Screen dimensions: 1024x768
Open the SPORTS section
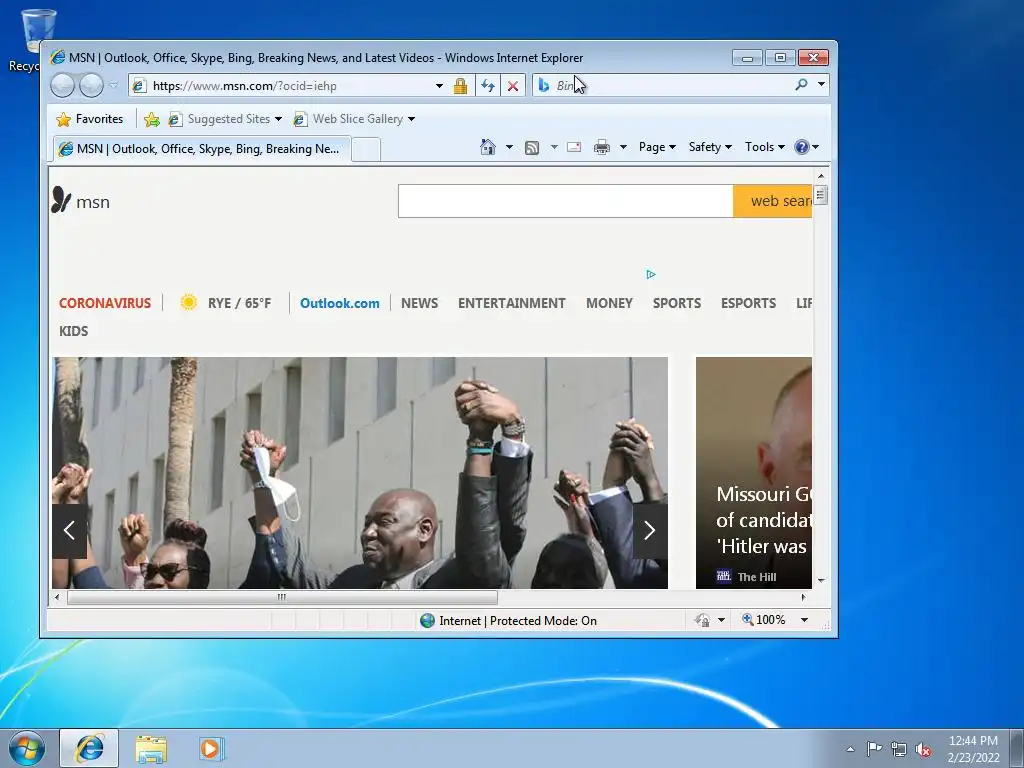click(677, 303)
